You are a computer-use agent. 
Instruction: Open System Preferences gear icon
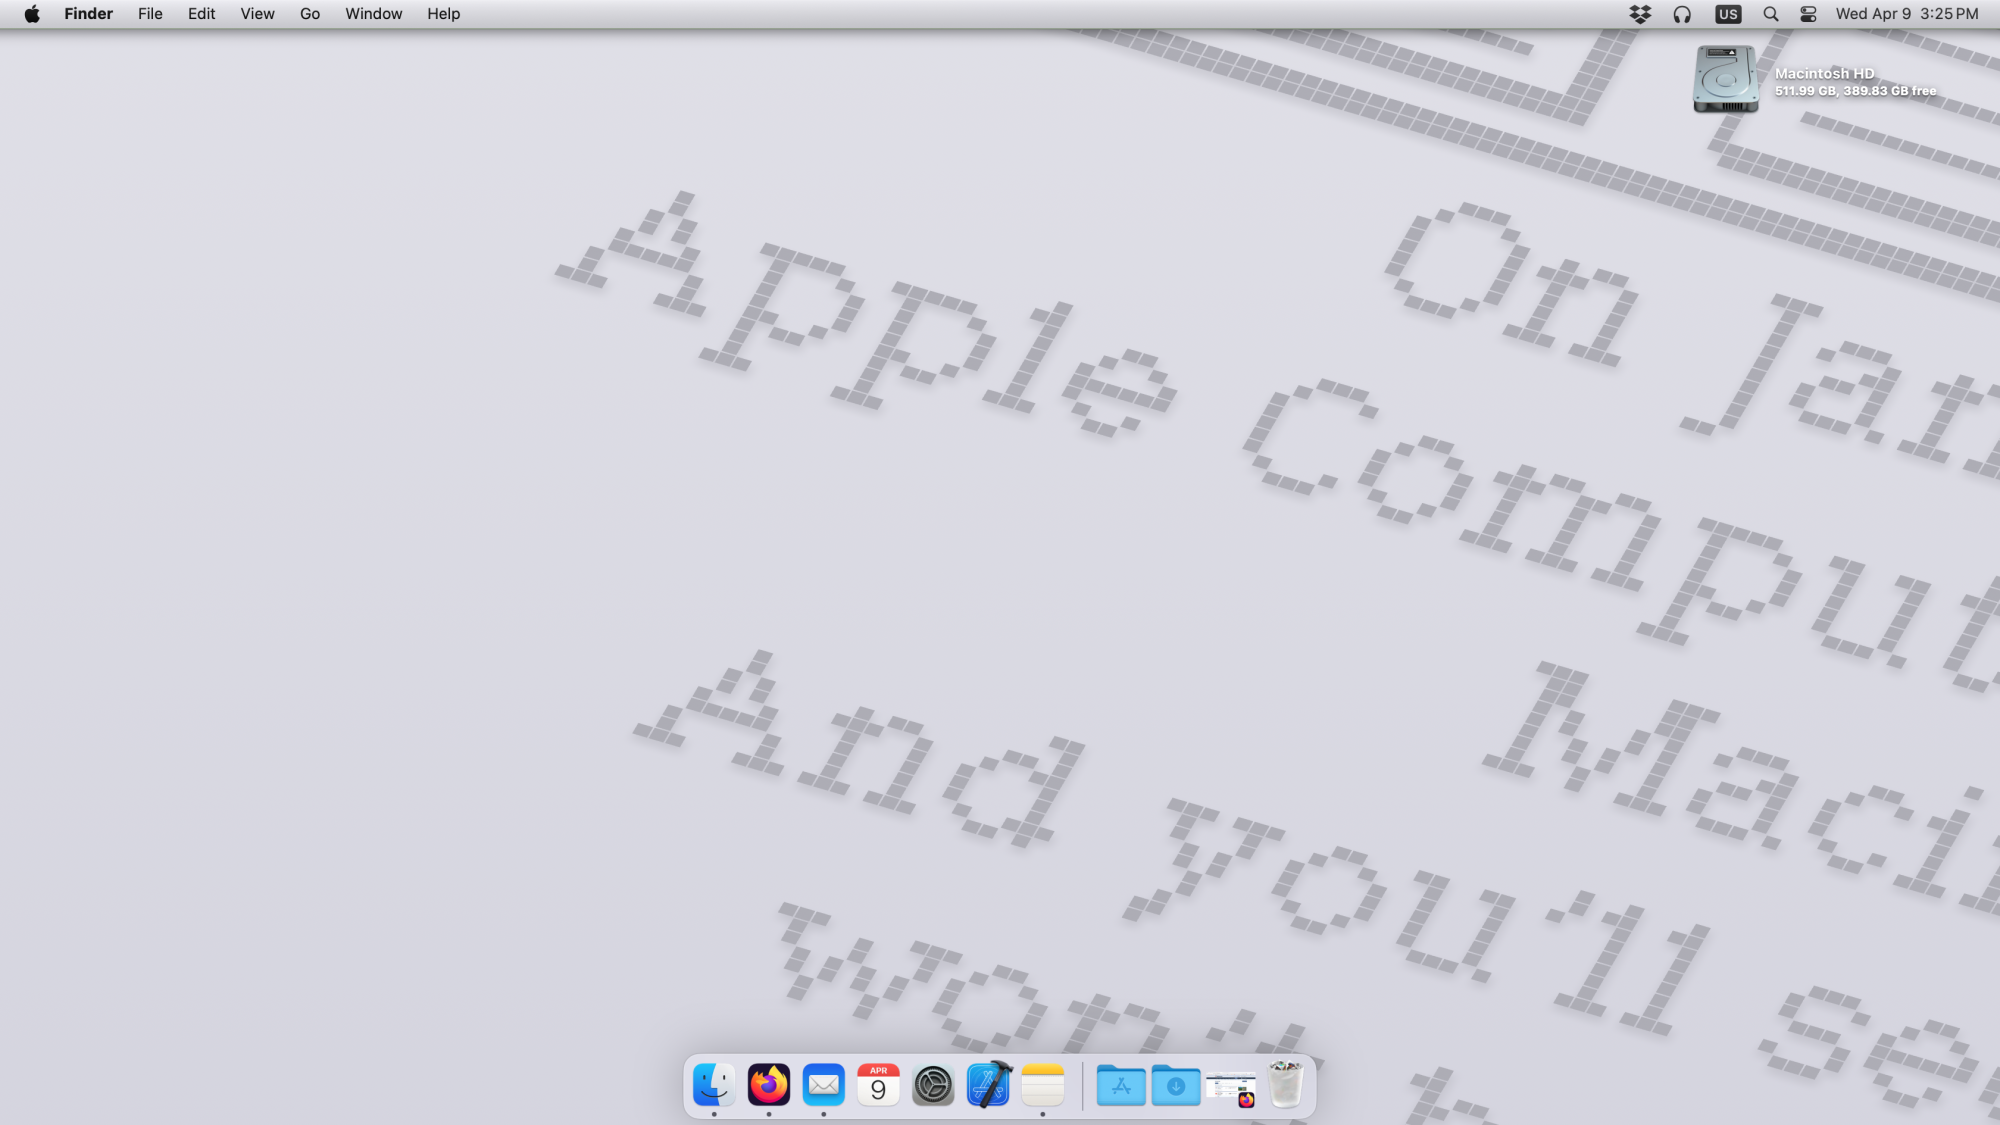(933, 1085)
